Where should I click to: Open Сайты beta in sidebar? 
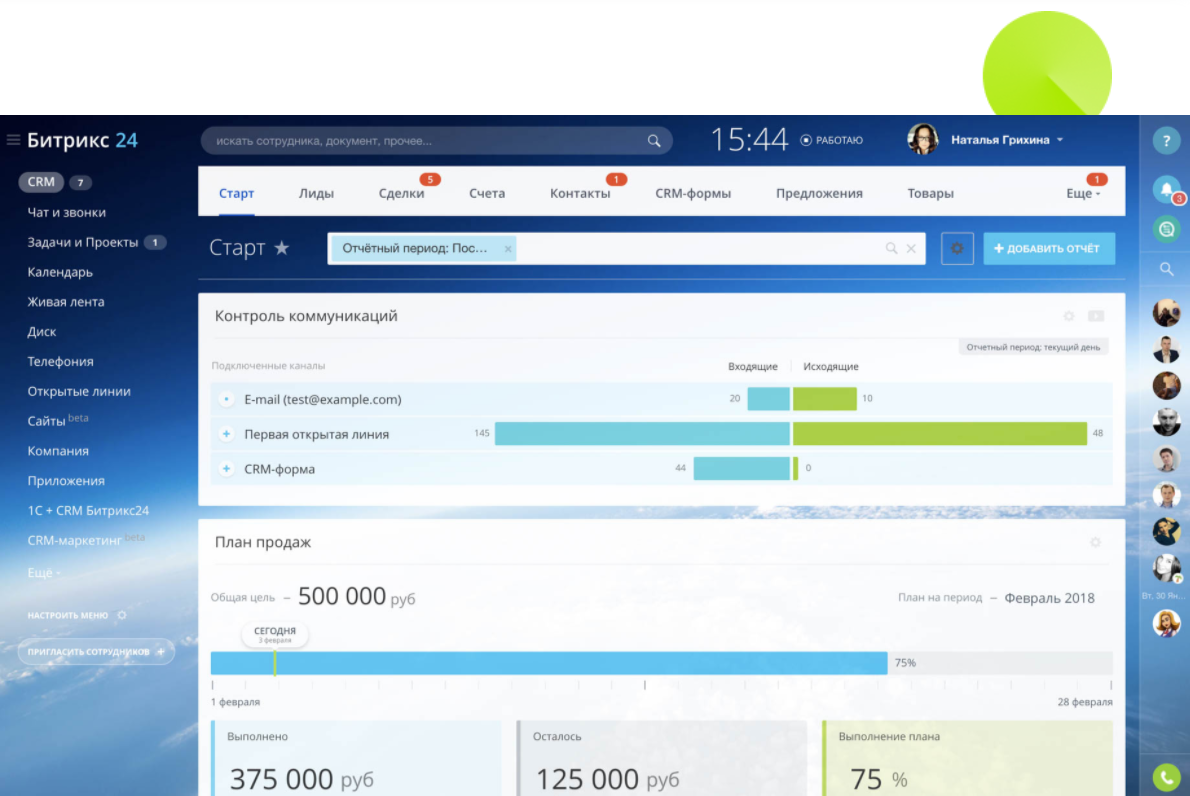click(58, 420)
